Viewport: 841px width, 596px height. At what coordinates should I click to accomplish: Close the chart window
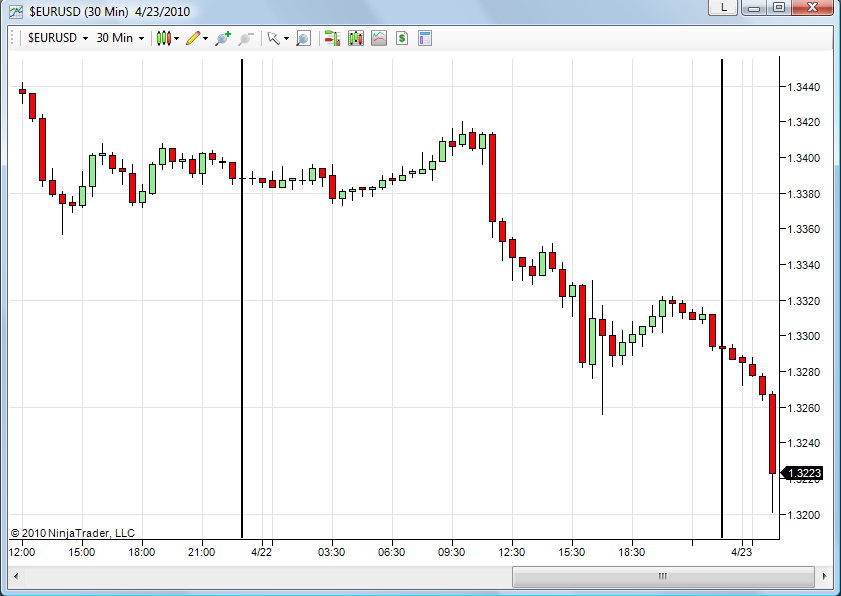pyautogui.click(x=813, y=7)
